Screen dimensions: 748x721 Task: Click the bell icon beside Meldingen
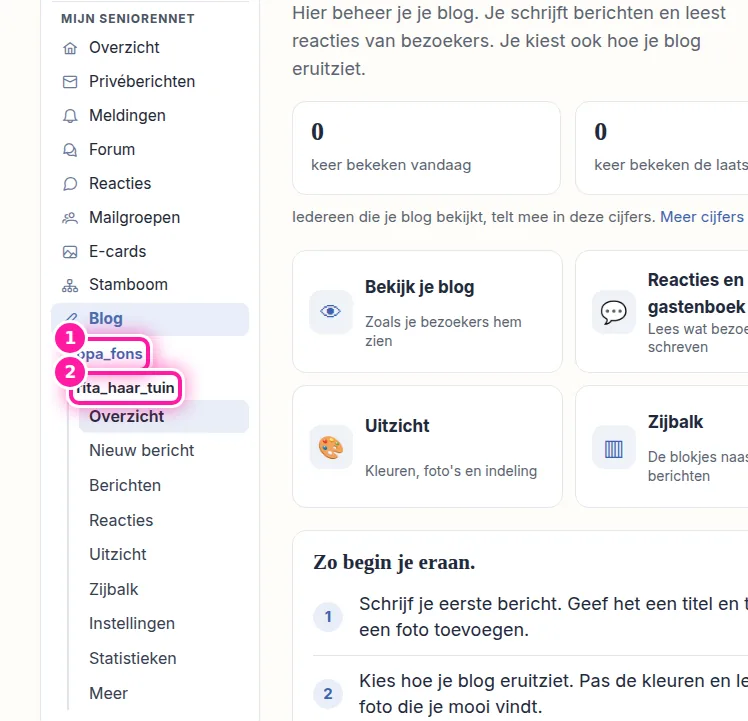point(70,115)
